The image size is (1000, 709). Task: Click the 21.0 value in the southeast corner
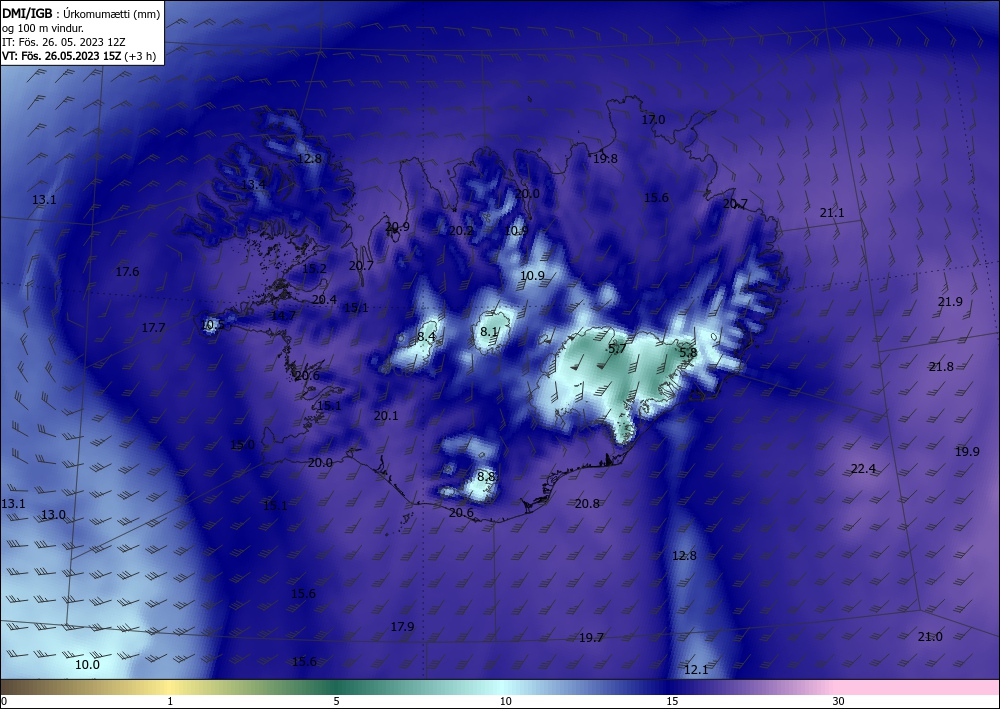(930, 636)
